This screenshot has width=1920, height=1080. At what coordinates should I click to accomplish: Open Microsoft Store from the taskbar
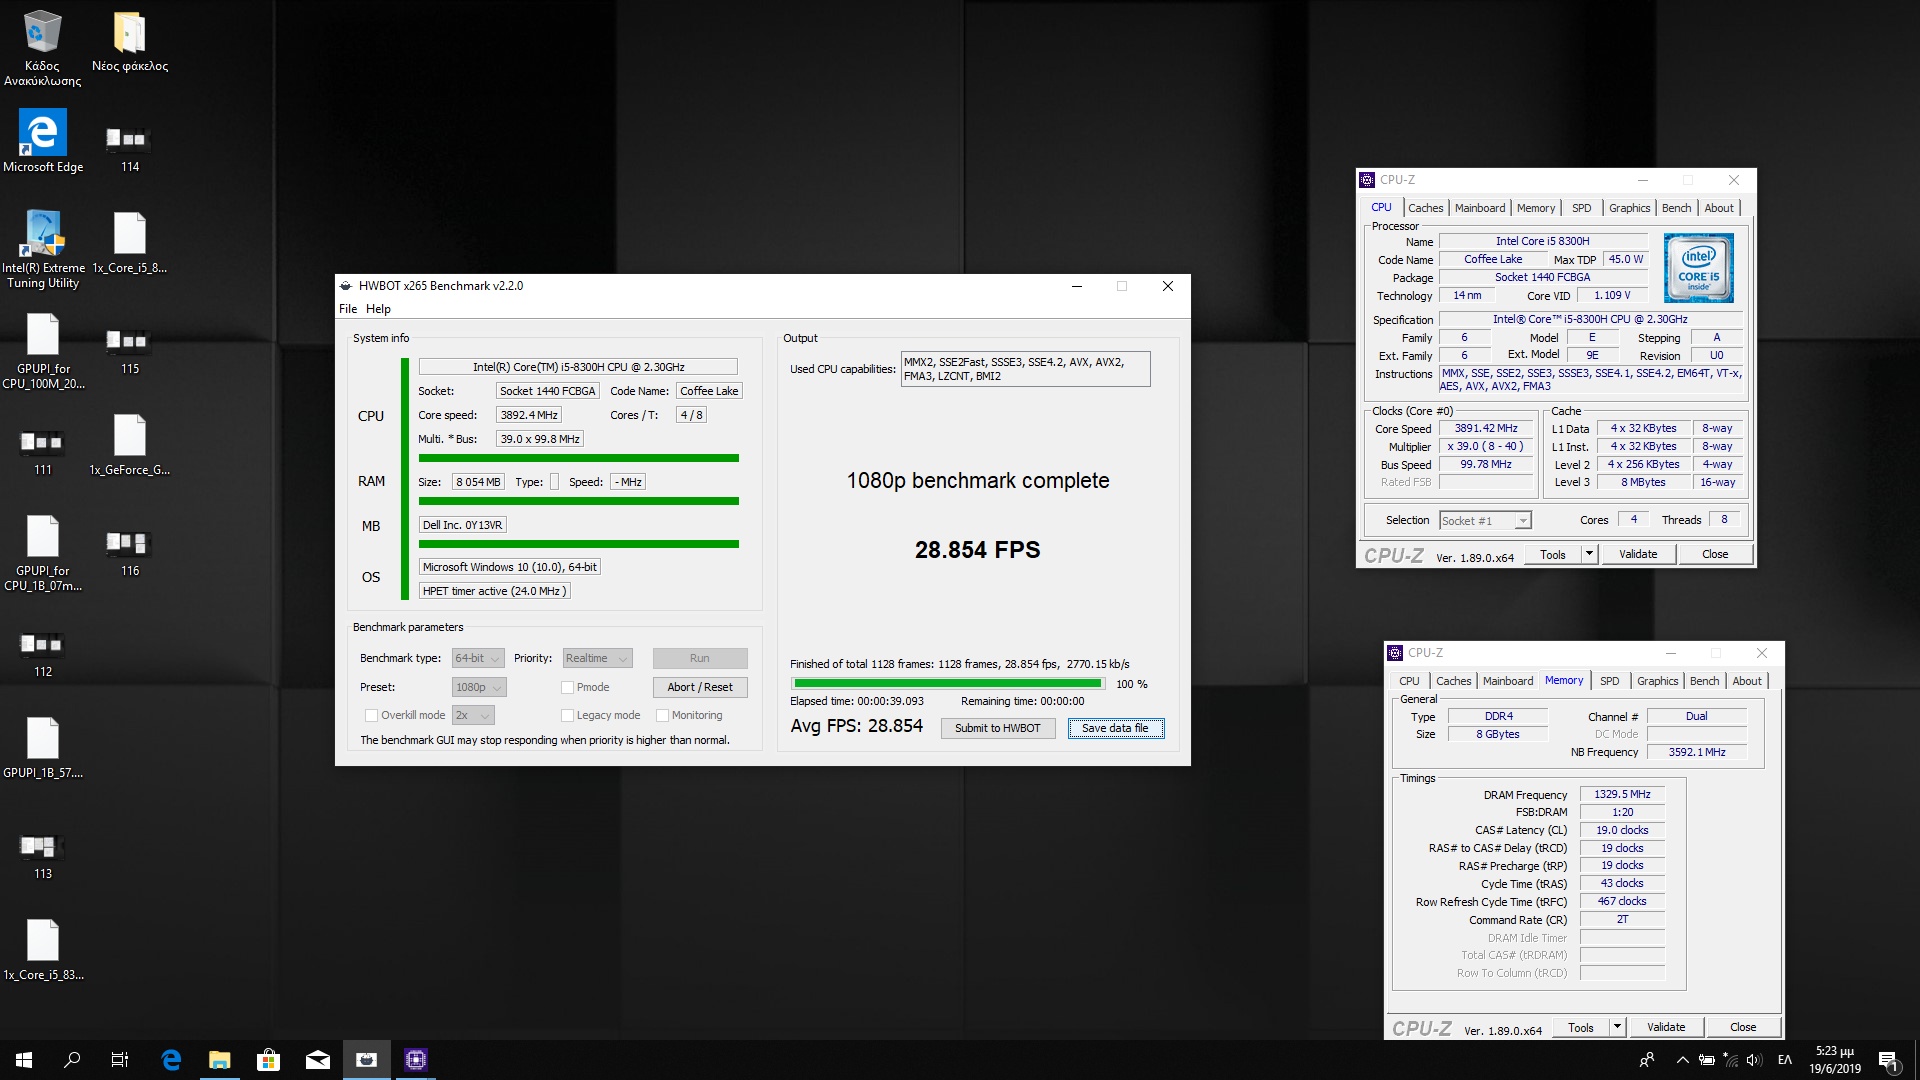(x=269, y=1060)
